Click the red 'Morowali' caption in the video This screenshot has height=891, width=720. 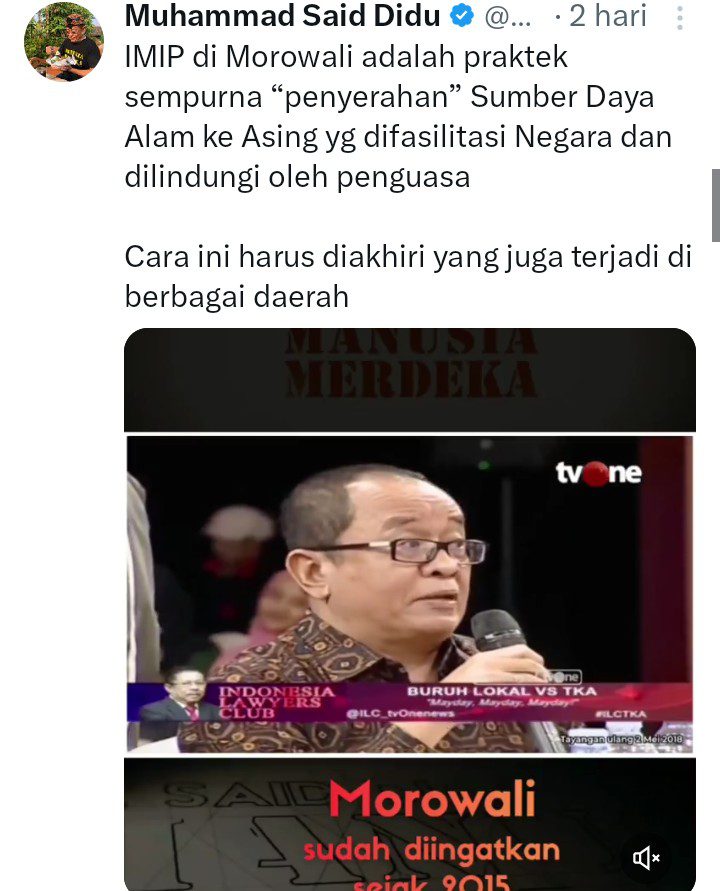coord(432,800)
